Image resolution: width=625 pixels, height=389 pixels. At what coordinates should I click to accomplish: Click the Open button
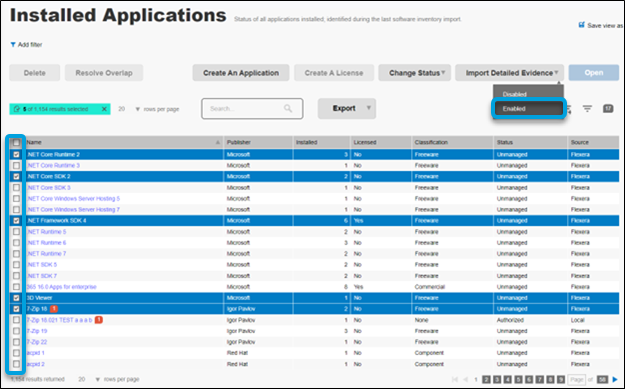coord(594,73)
